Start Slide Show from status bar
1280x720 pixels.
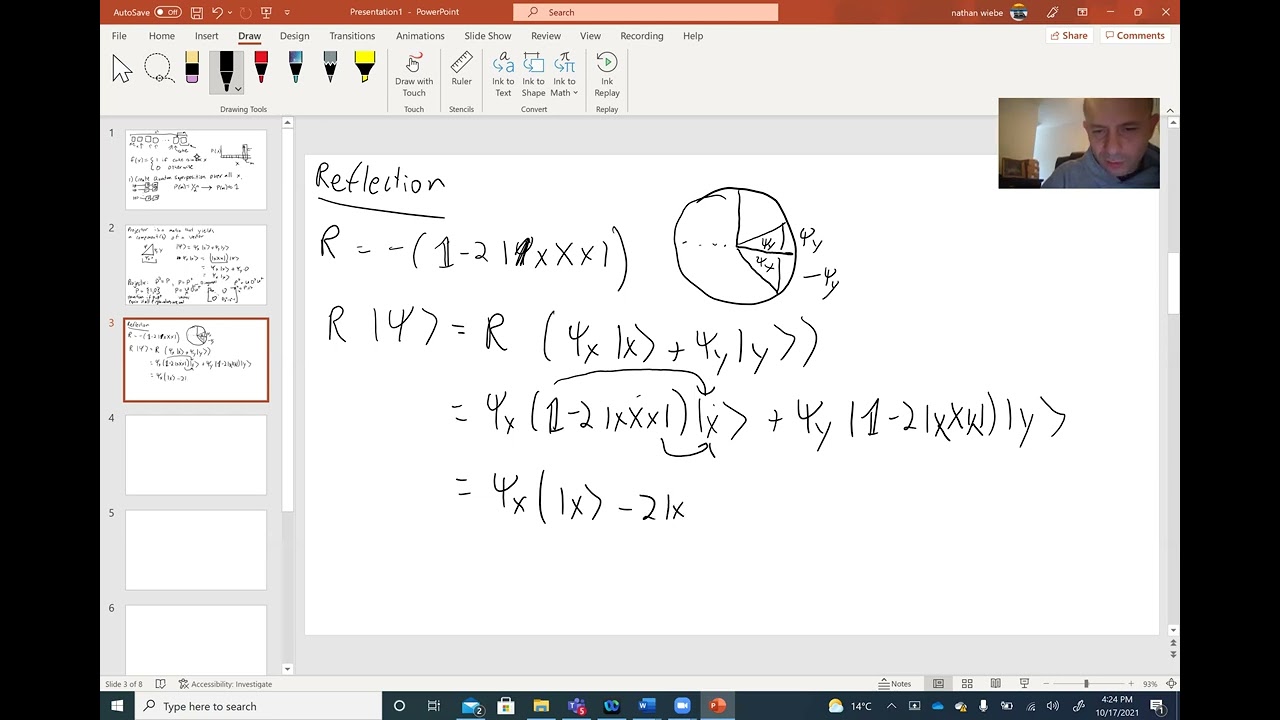[1024, 684]
